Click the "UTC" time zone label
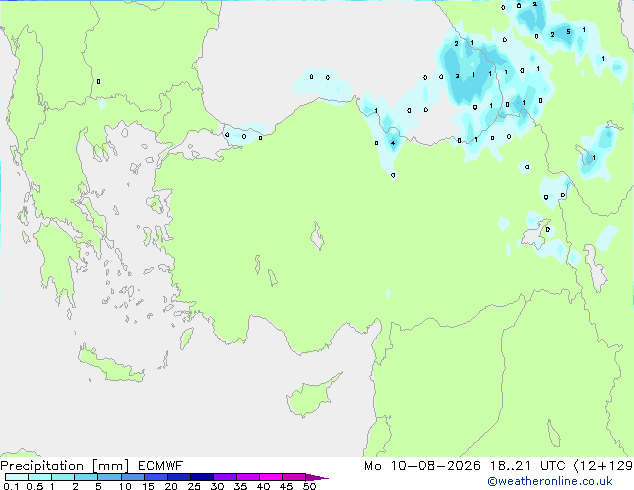Screen dimensions: 634x490 (x=553, y=466)
